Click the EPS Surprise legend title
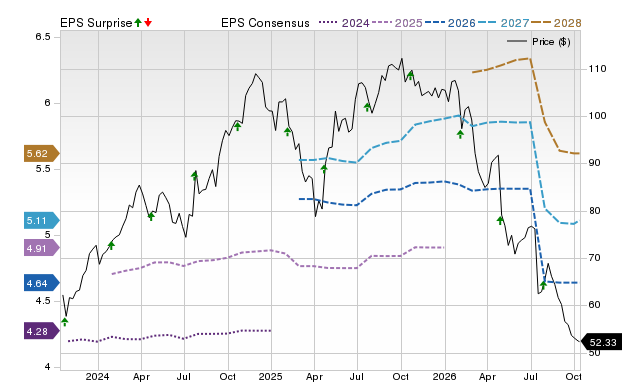 96,23
